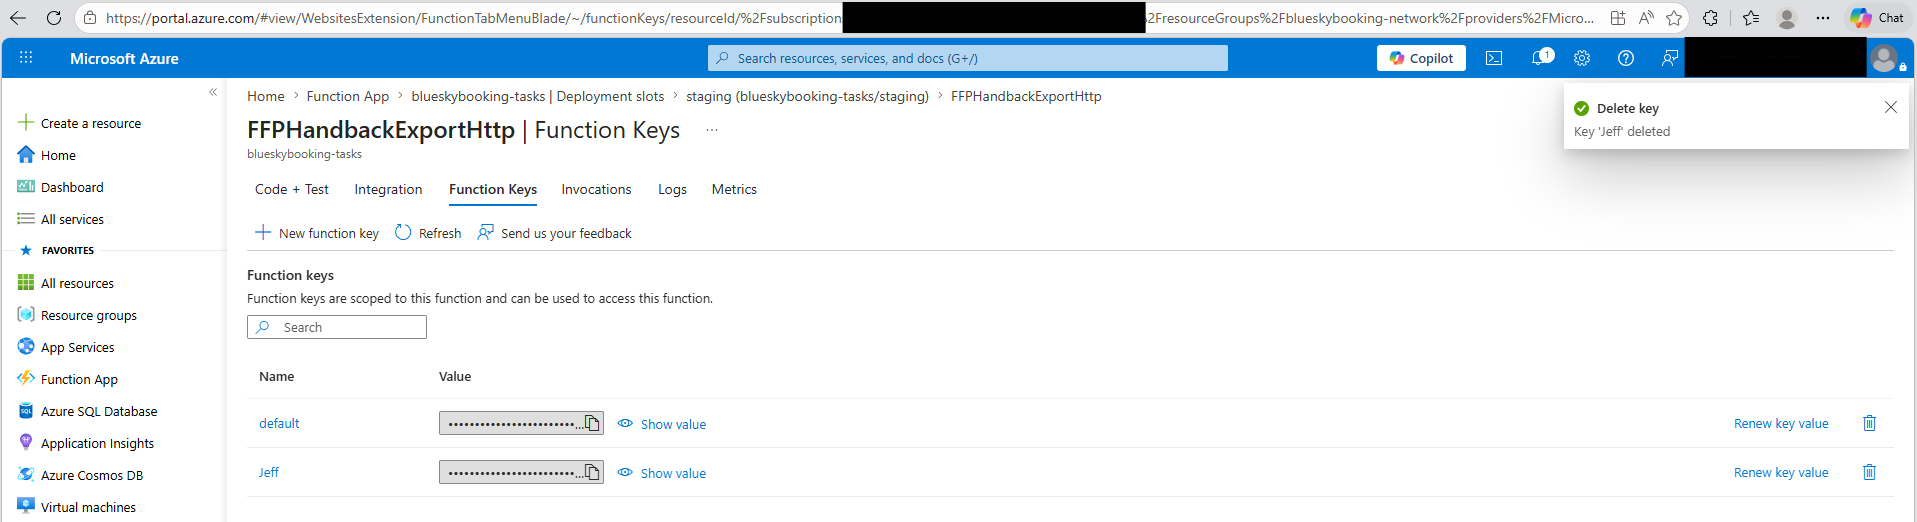Open browser settings and more menu

tap(1823, 18)
